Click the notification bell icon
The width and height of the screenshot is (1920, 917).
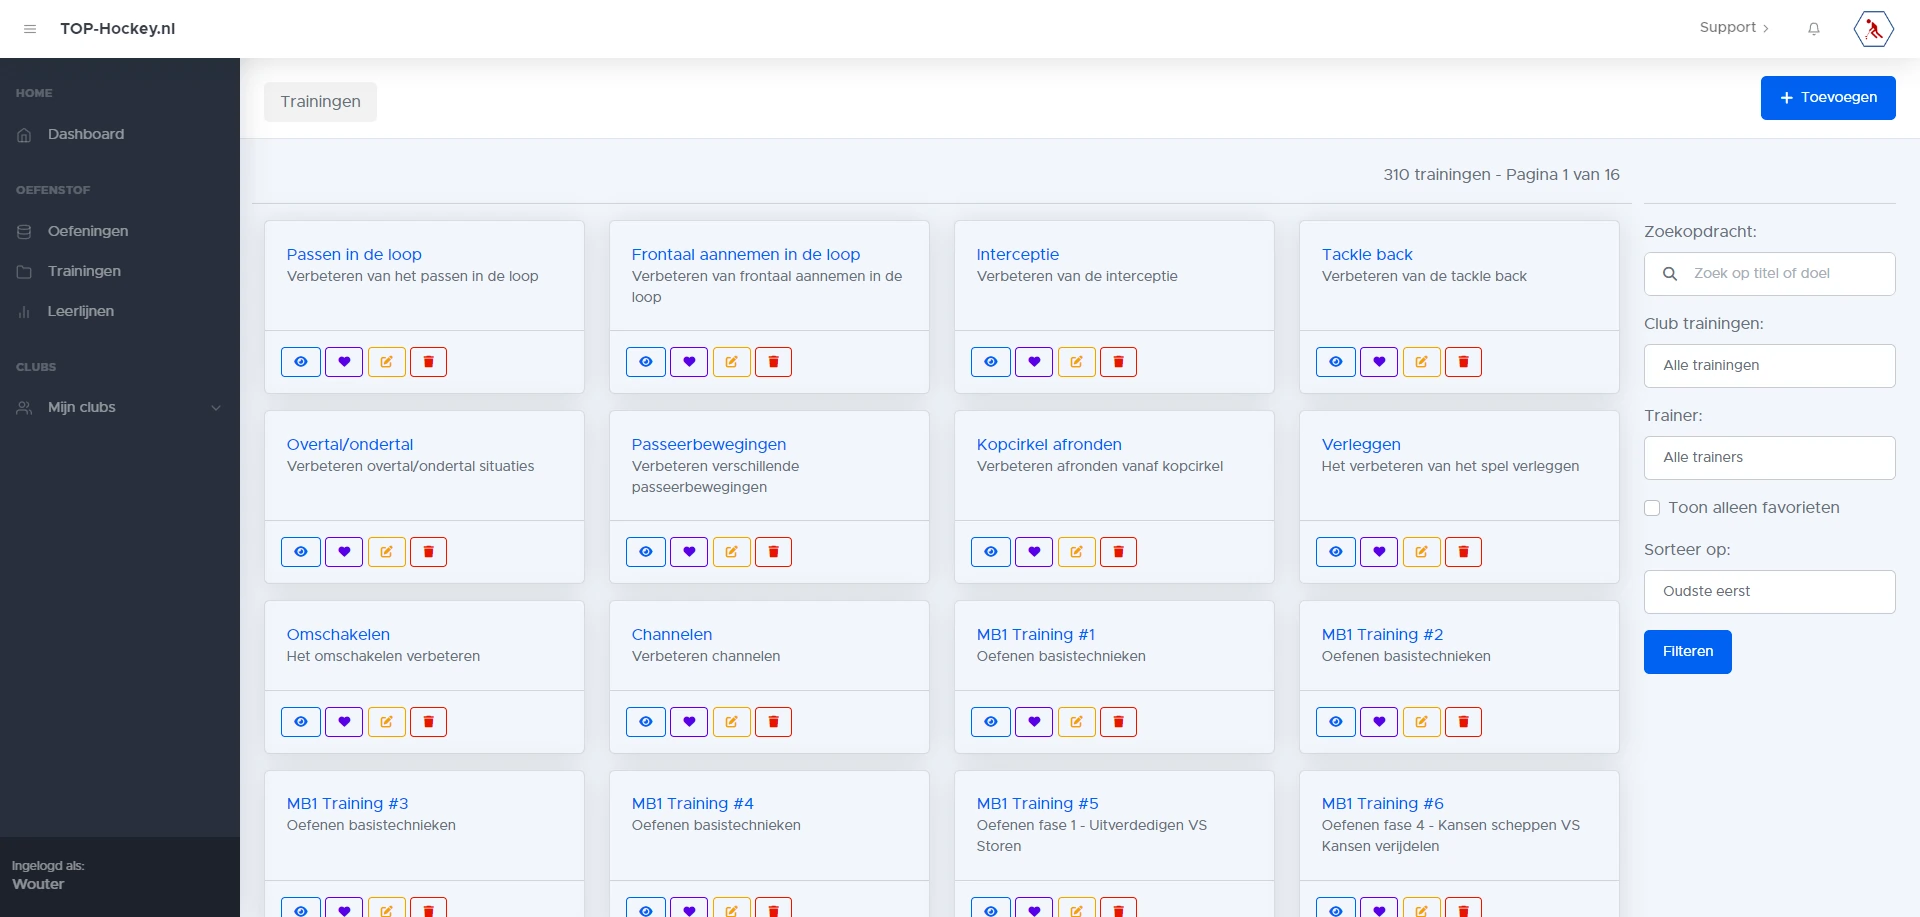point(1813,29)
